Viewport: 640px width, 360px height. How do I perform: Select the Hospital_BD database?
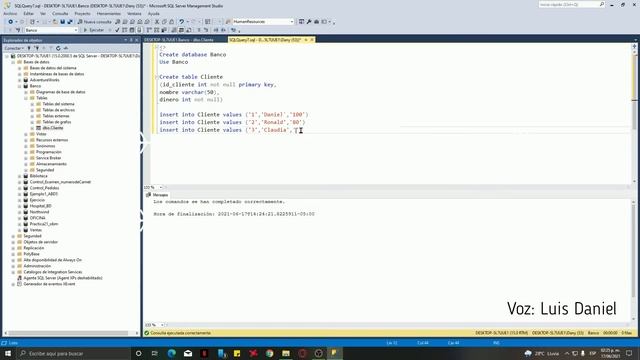coord(40,206)
